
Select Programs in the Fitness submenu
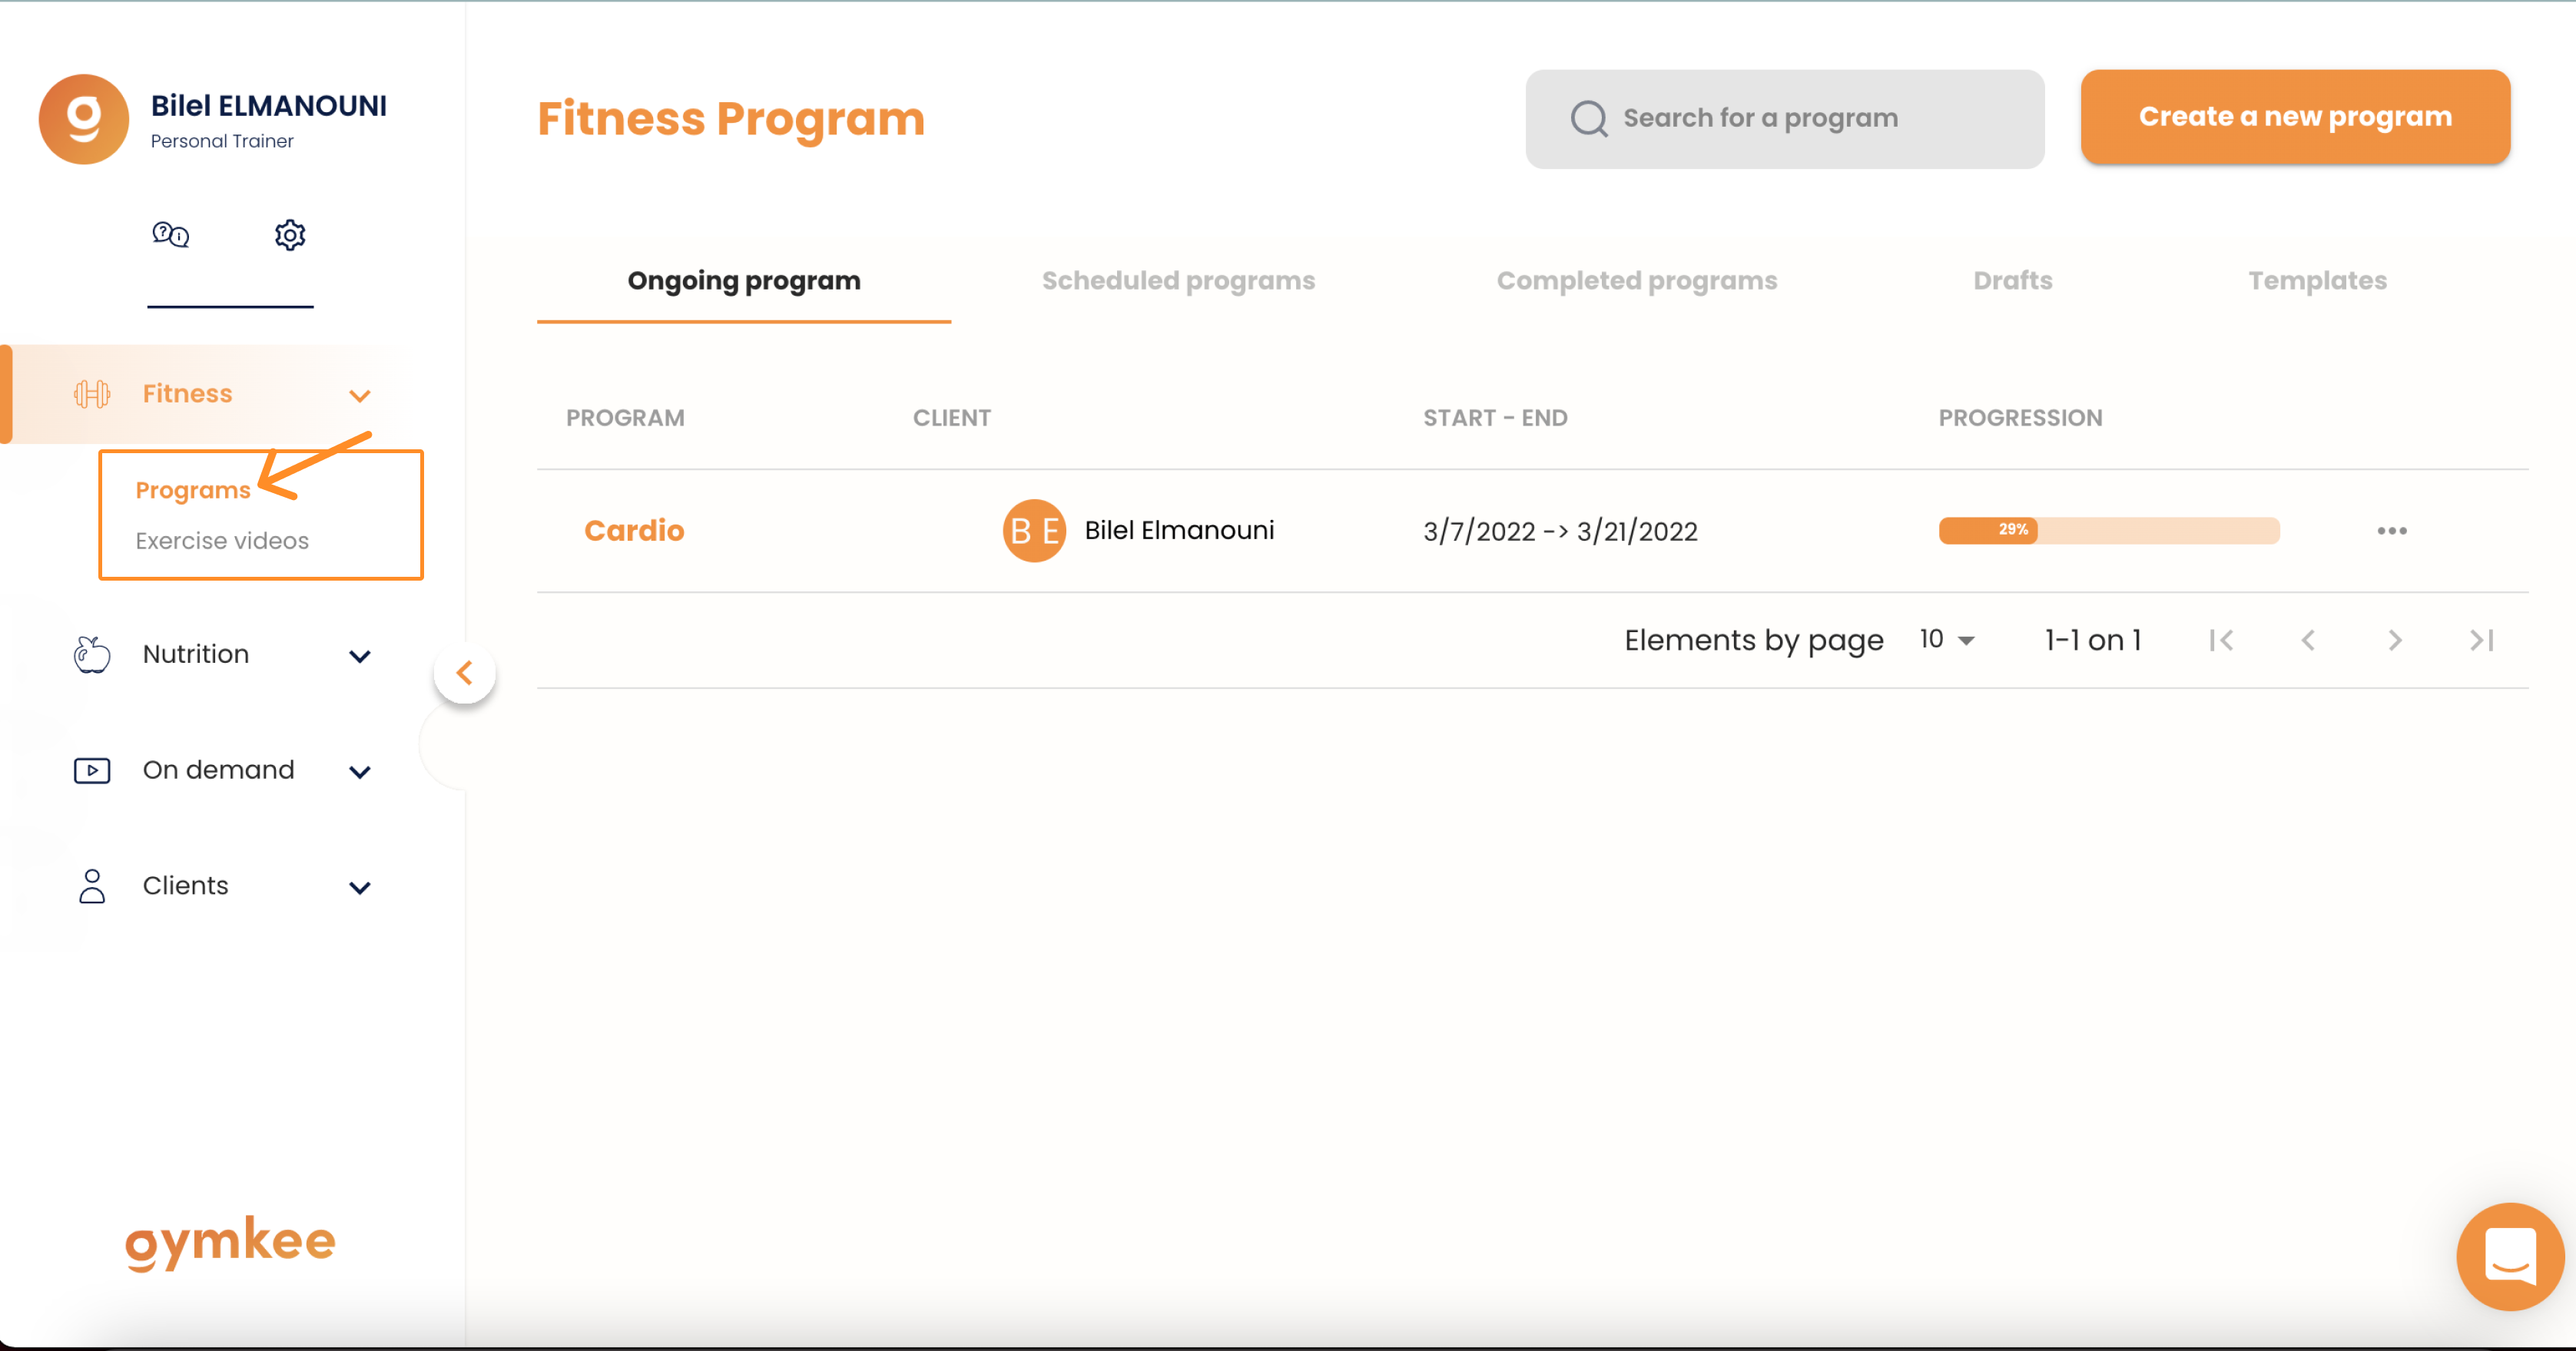click(193, 490)
